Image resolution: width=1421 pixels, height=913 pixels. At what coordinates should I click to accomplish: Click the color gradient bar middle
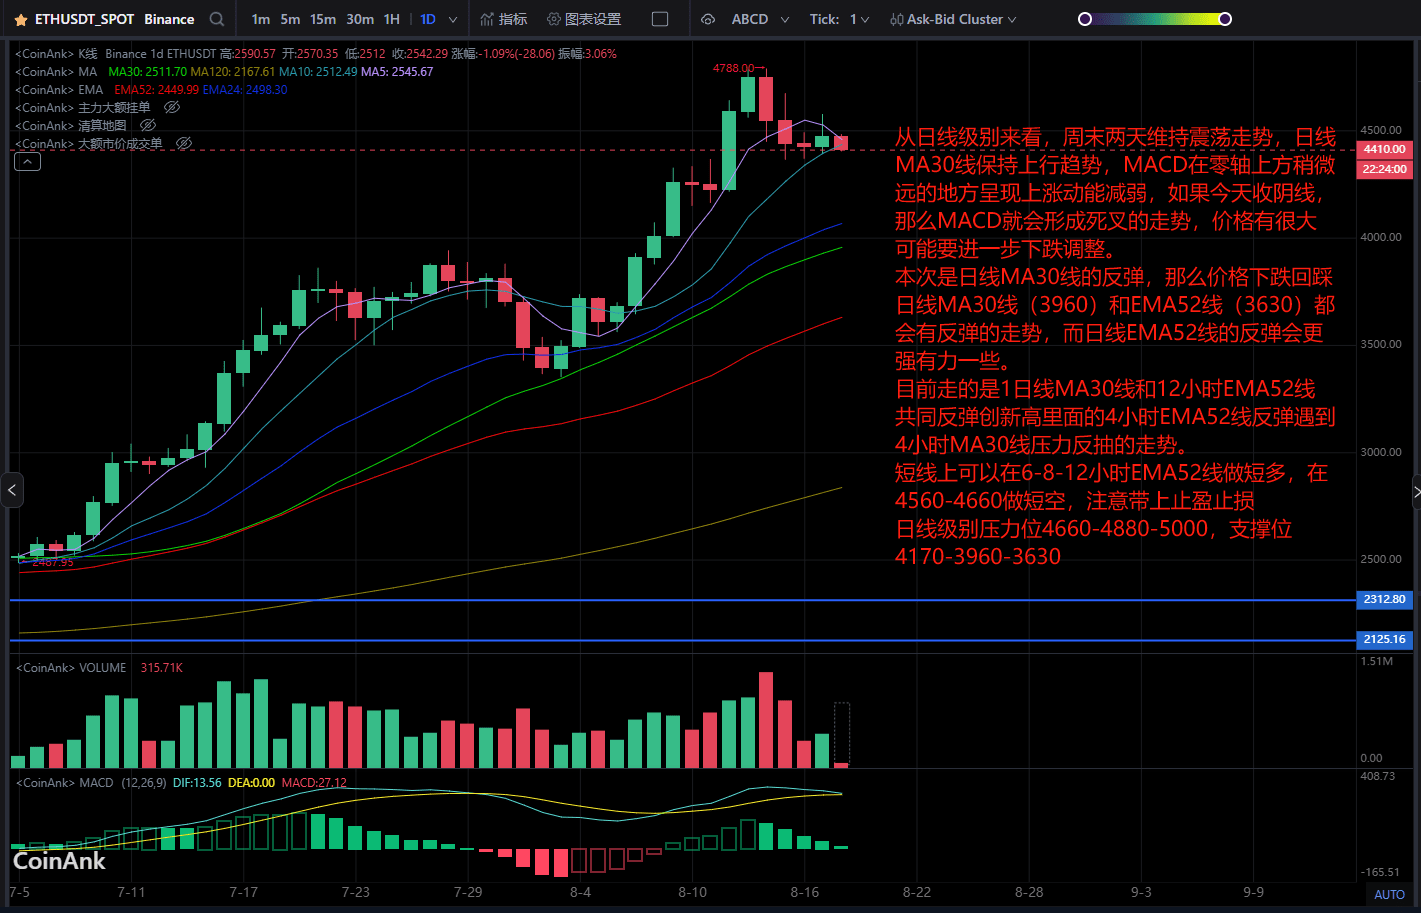1155,19
